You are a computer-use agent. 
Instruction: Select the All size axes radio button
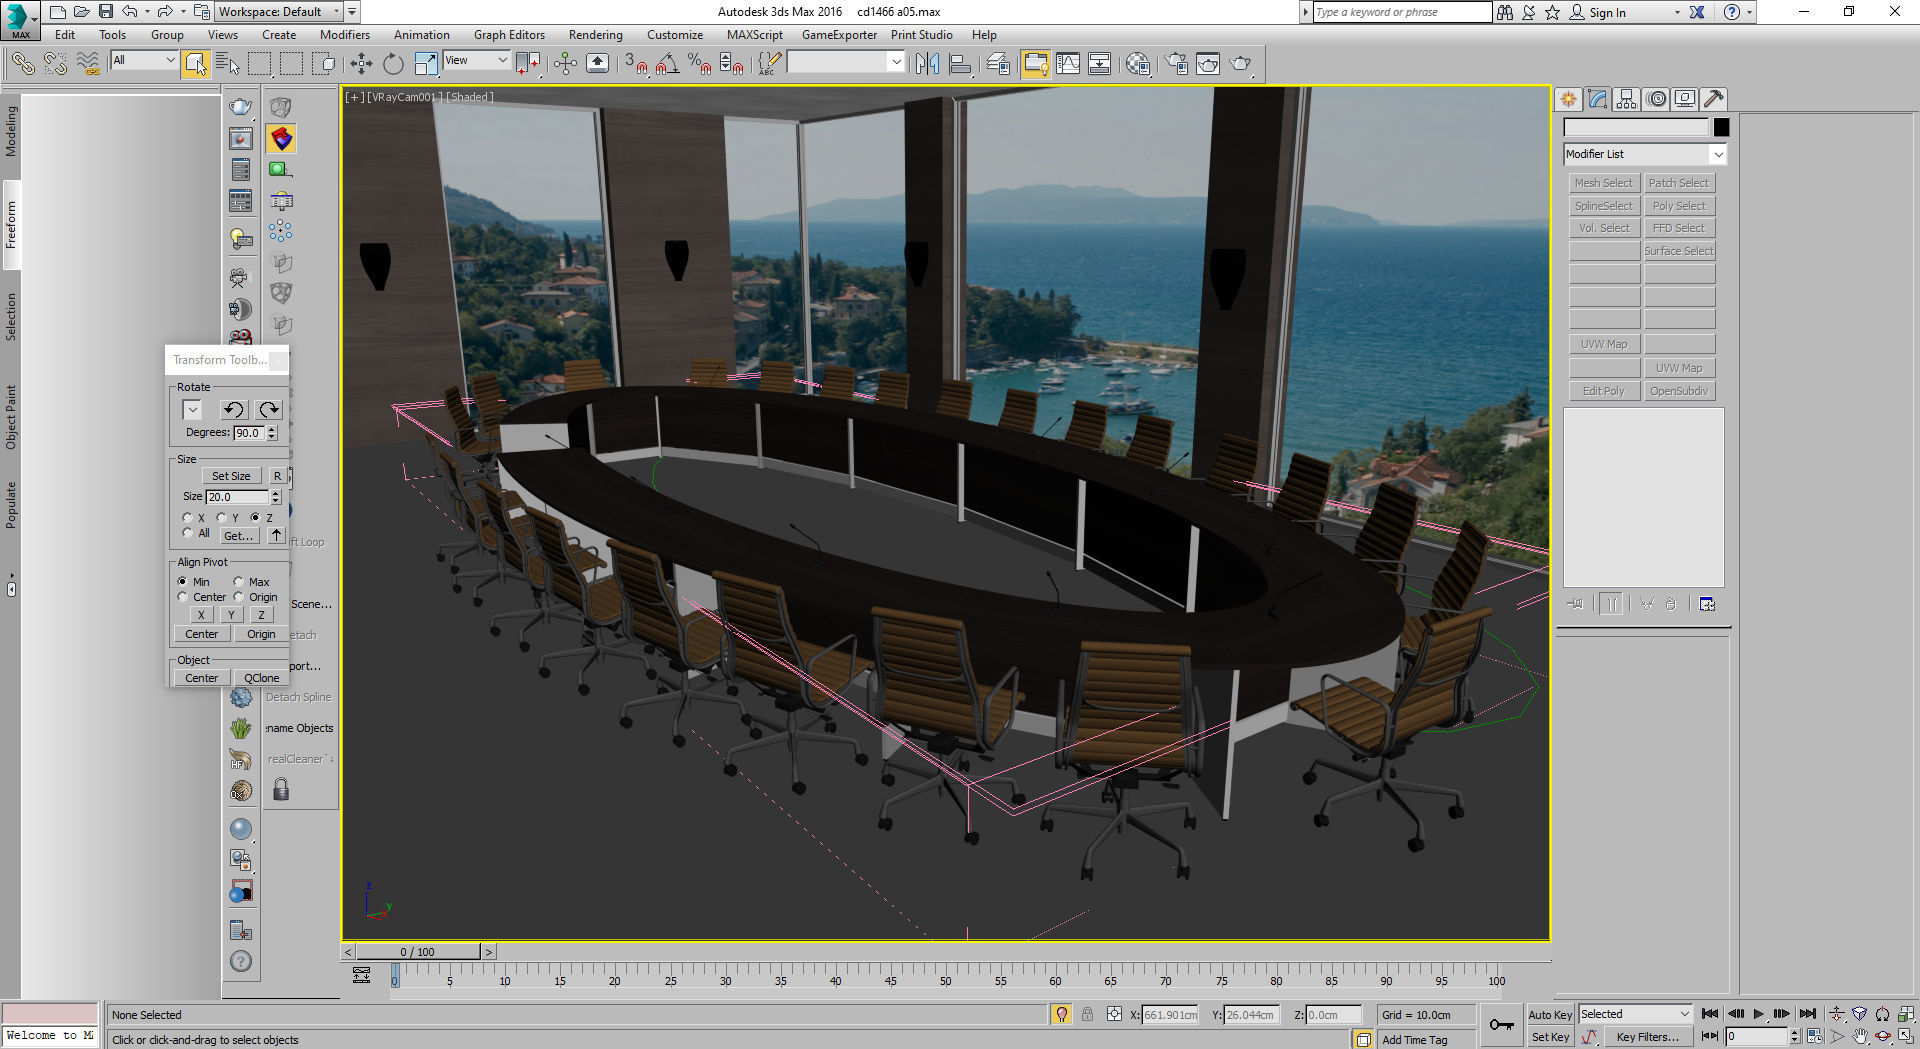tap(188, 533)
